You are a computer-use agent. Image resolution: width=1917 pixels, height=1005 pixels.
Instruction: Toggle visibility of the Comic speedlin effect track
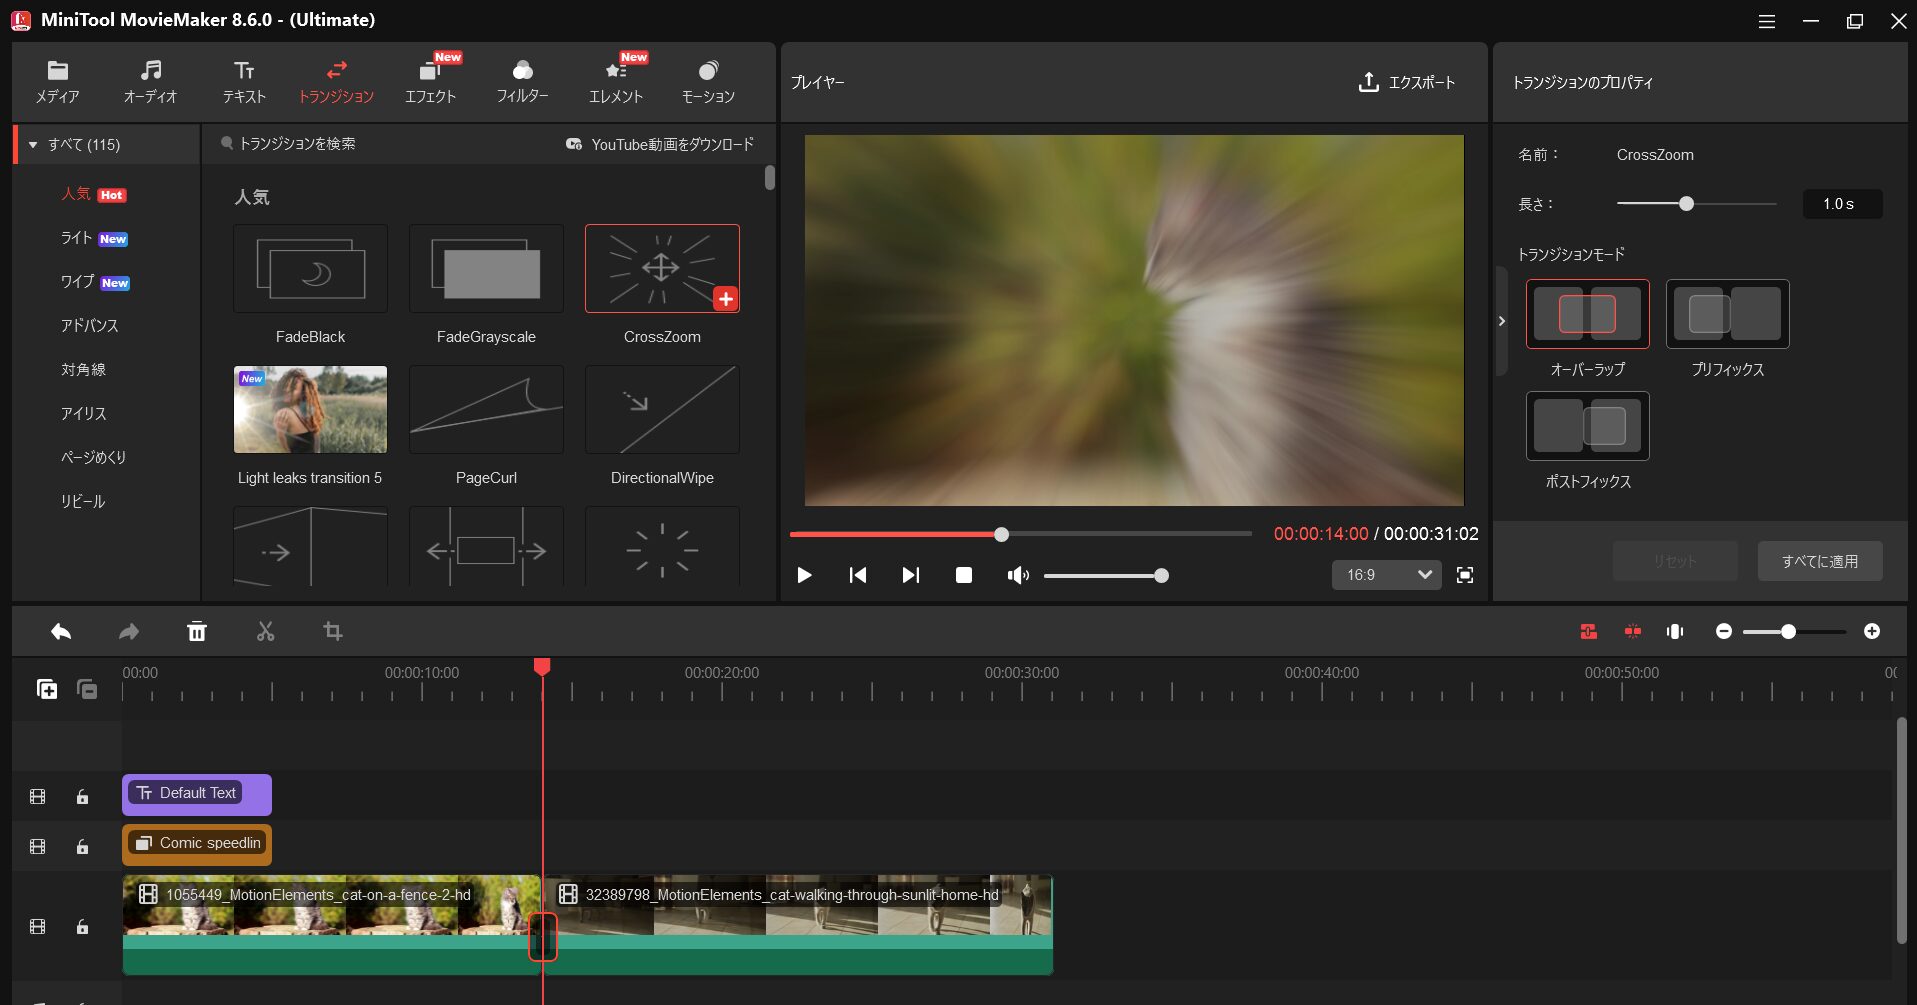point(38,847)
